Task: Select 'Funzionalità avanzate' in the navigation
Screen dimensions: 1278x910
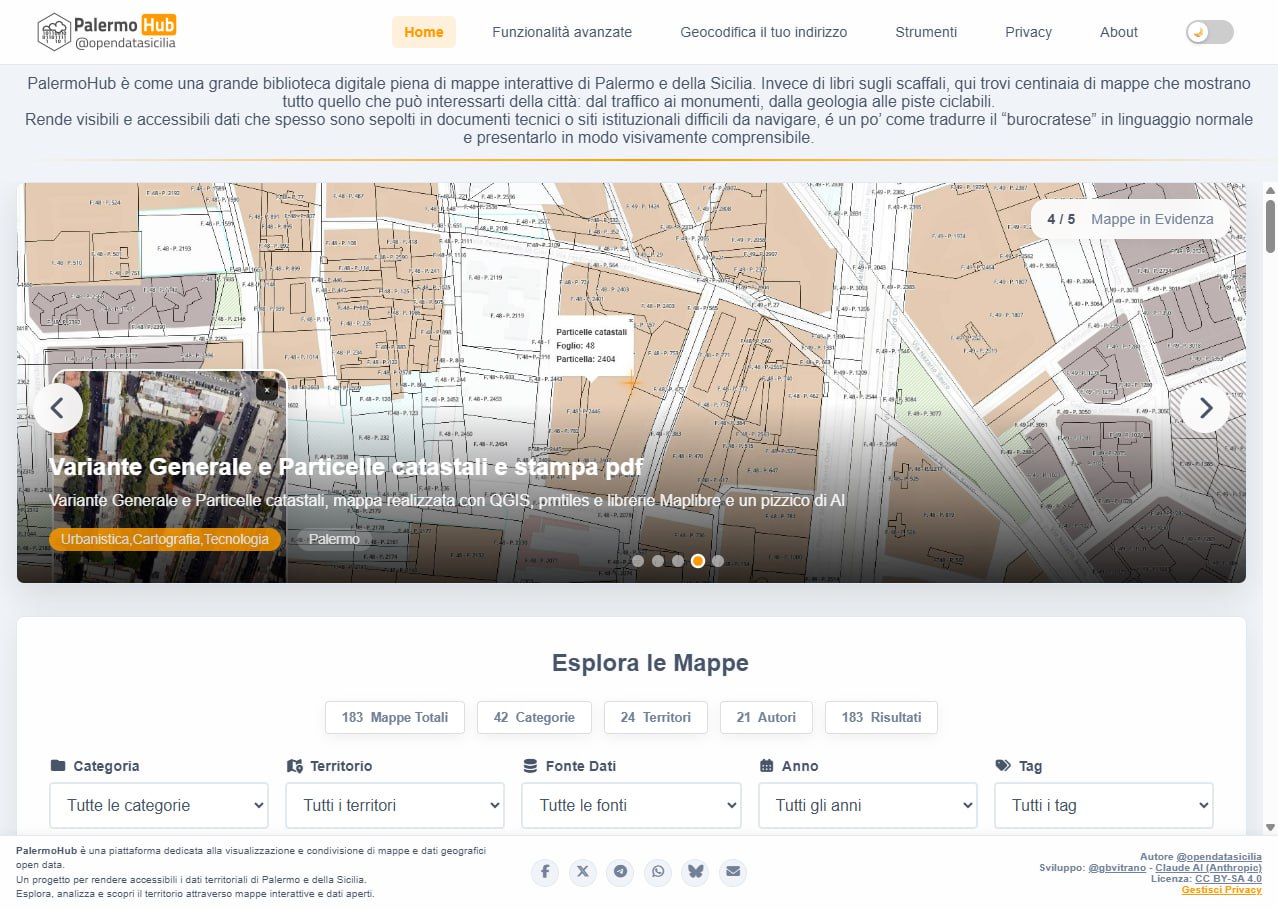Action: click(561, 31)
